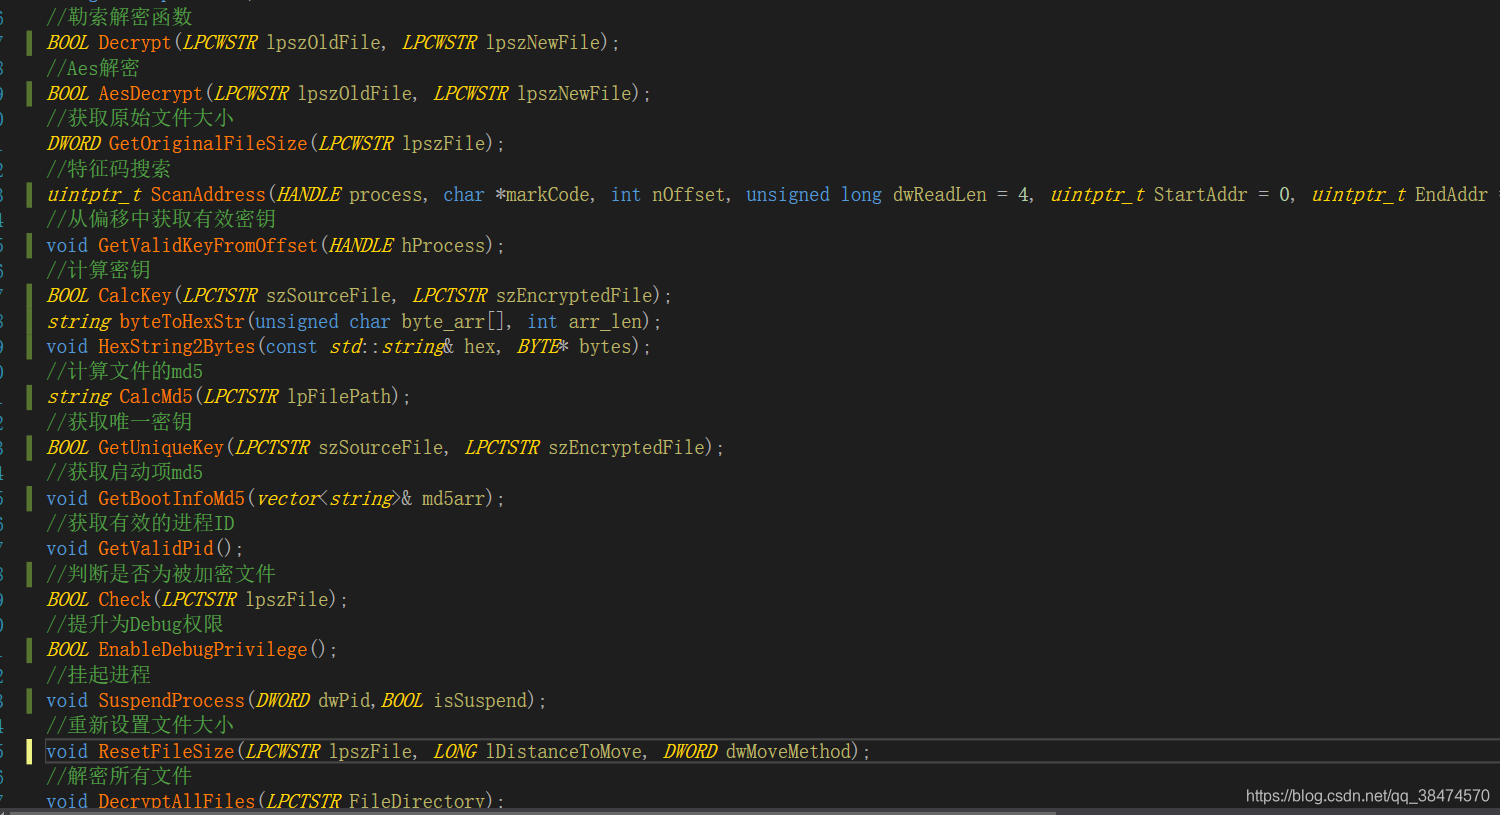Click the comment //特征码搜索
This screenshot has height=815, width=1500.
(x=109, y=169)
